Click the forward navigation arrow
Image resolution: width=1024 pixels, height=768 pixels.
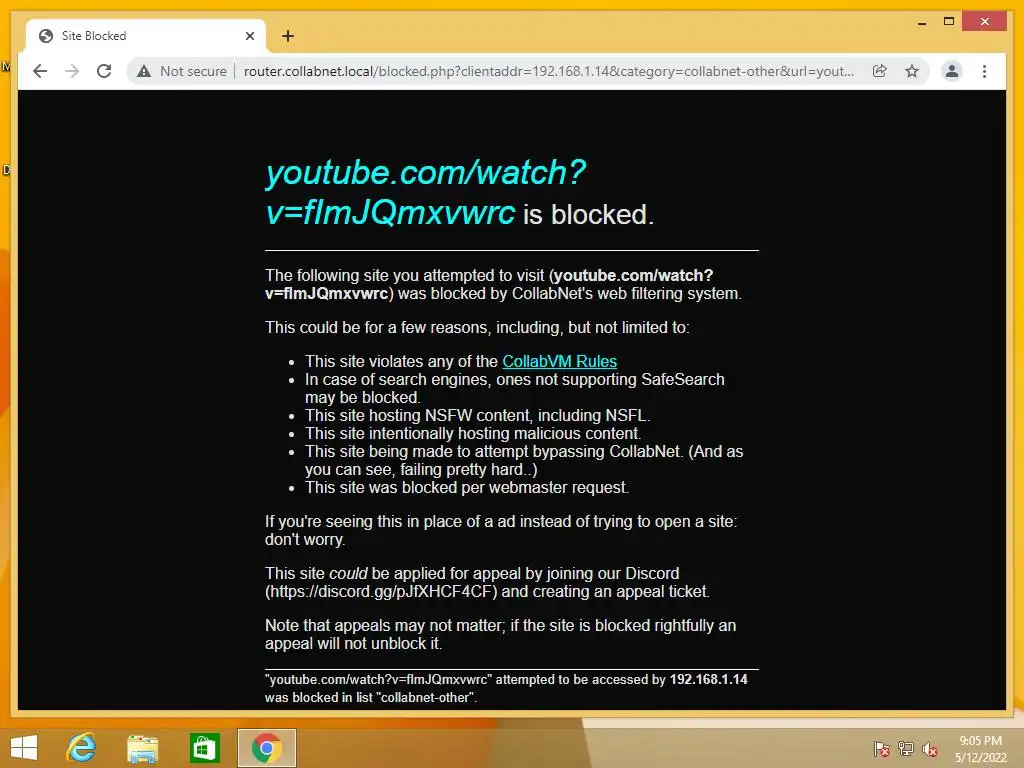[72, 71]
